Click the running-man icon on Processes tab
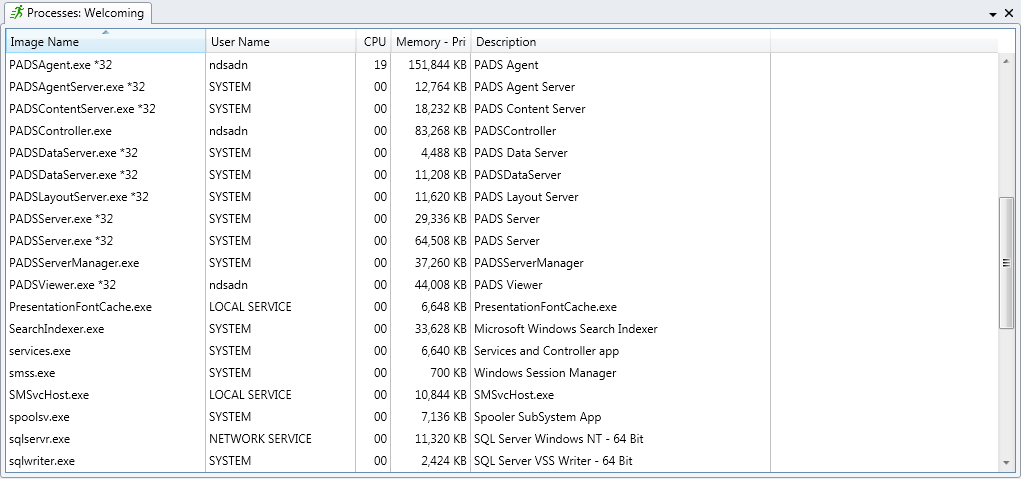The image size is (1021, 479). coord(17,12)
